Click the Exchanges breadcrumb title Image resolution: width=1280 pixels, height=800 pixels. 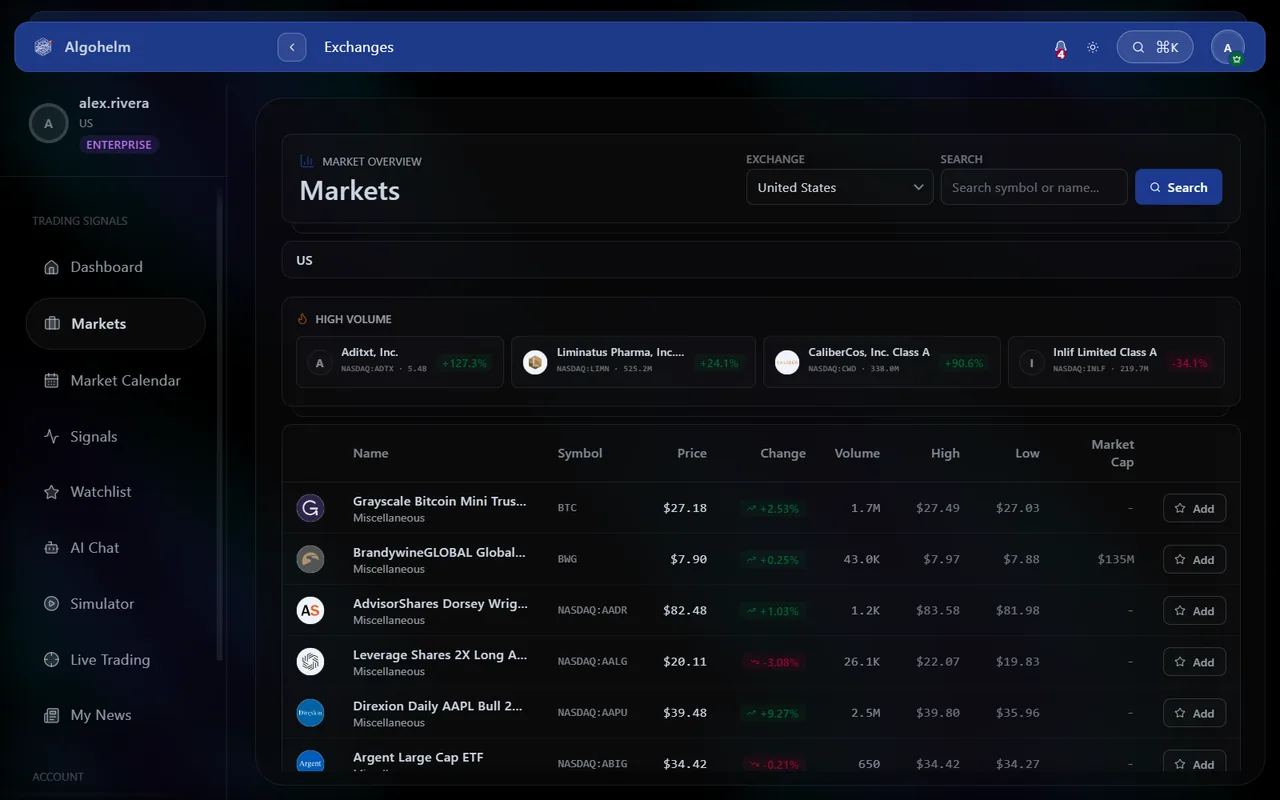(x=359, y=47)
